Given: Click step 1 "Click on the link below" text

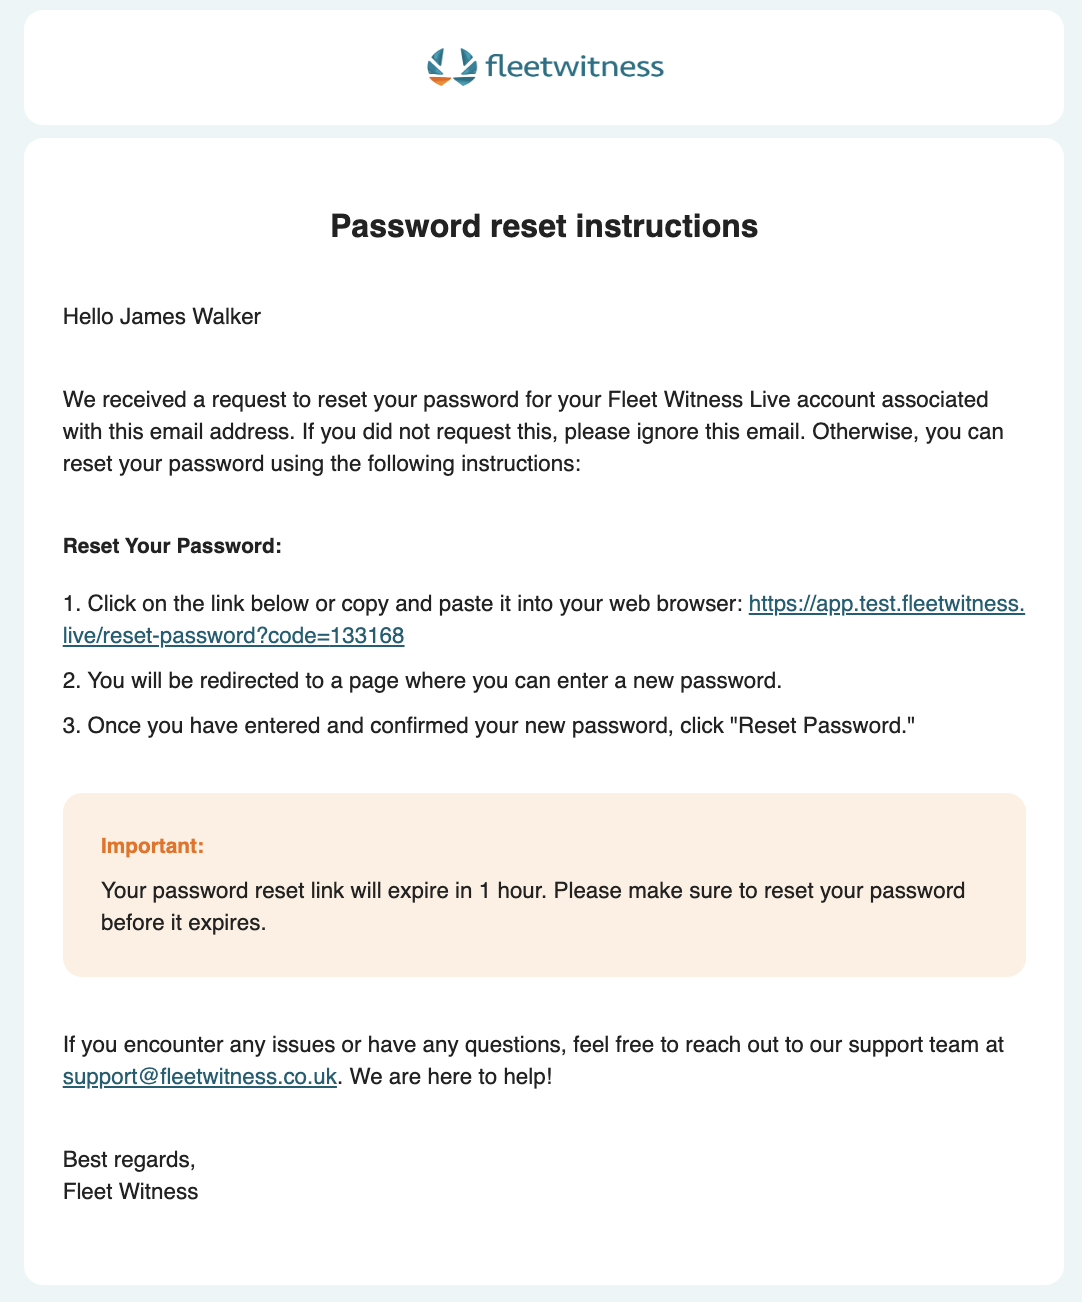Looking at the screenshot, I should click(x=402, y=604).
